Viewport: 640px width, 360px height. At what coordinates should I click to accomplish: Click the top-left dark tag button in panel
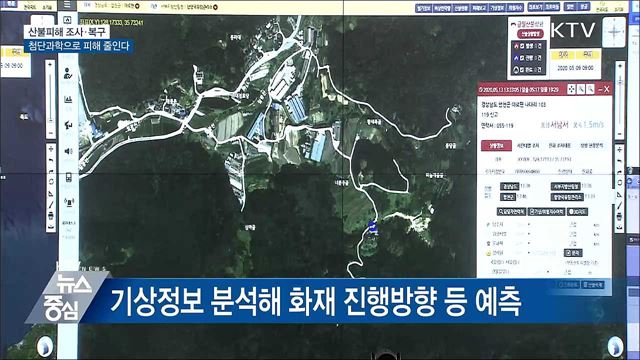tap(509, 187)
